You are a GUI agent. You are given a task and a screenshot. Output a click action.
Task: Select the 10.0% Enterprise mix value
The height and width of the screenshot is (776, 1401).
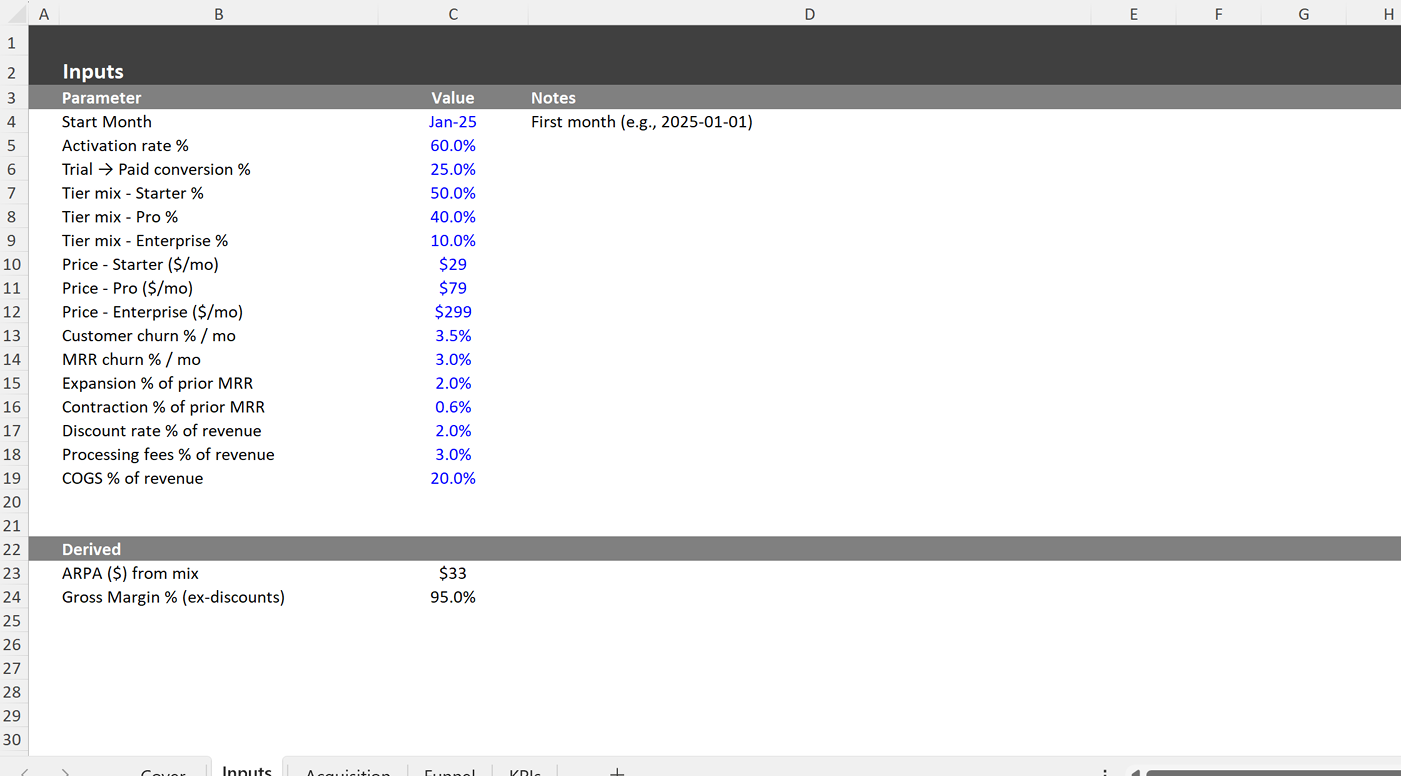coord(453,241)
